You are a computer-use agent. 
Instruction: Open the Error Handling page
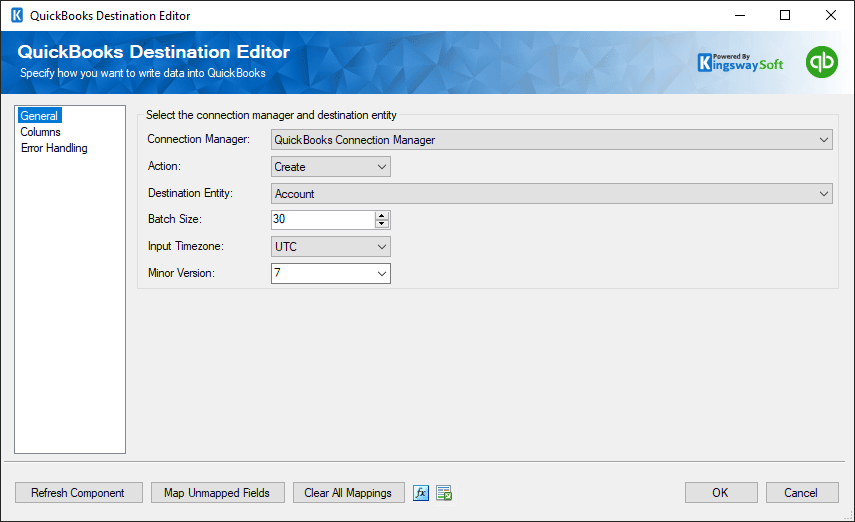coord(54,148)
